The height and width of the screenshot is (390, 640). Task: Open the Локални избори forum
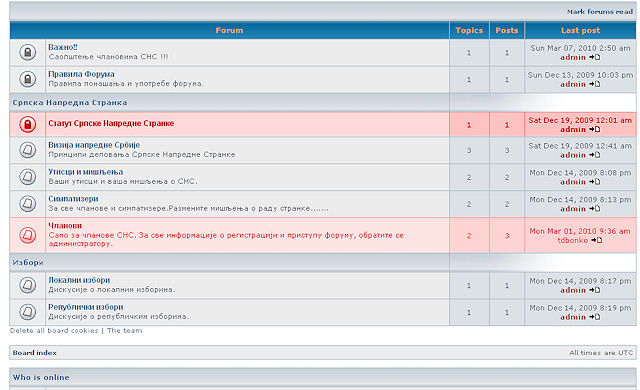coord(79,280)
